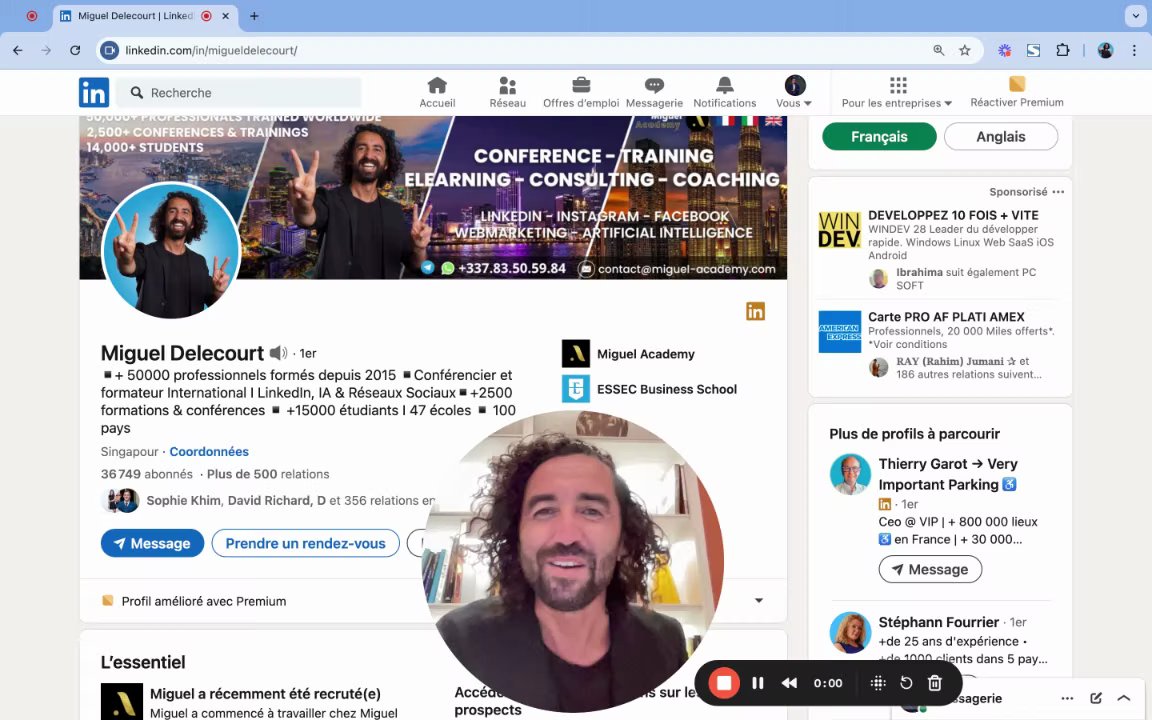
Task: Click the gold LinkedIn Premium badge
Action: click(x=755, y=312)
